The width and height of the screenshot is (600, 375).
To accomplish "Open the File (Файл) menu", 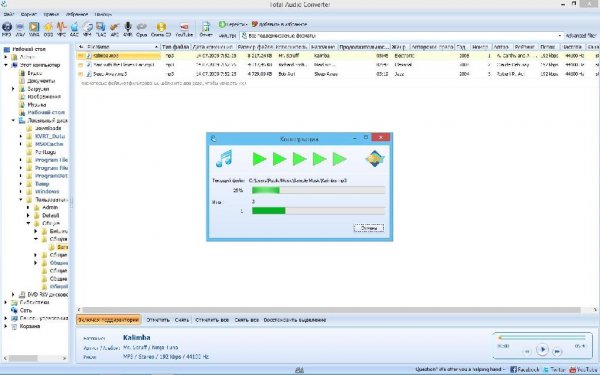I will coord(8,14).
